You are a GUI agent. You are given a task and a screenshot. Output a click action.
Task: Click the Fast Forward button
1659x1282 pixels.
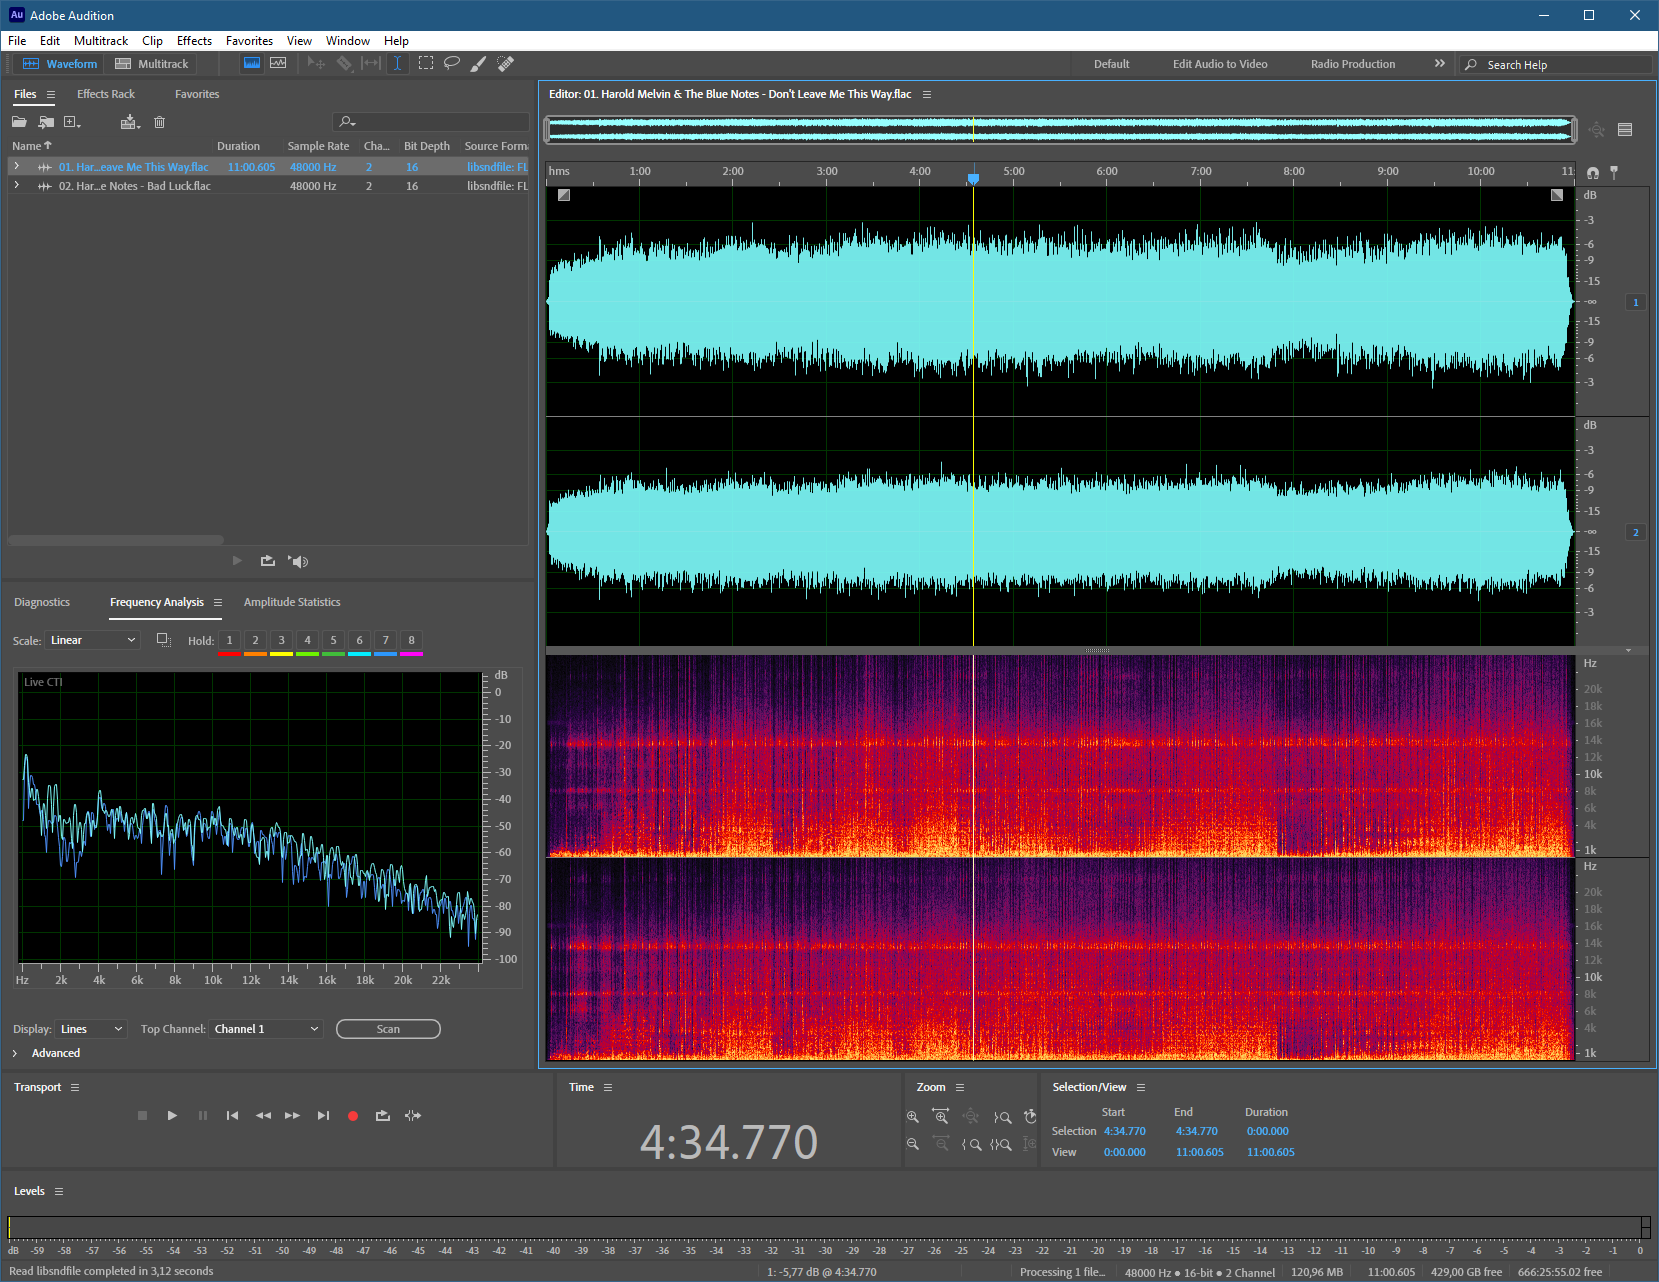(292, 1115)
